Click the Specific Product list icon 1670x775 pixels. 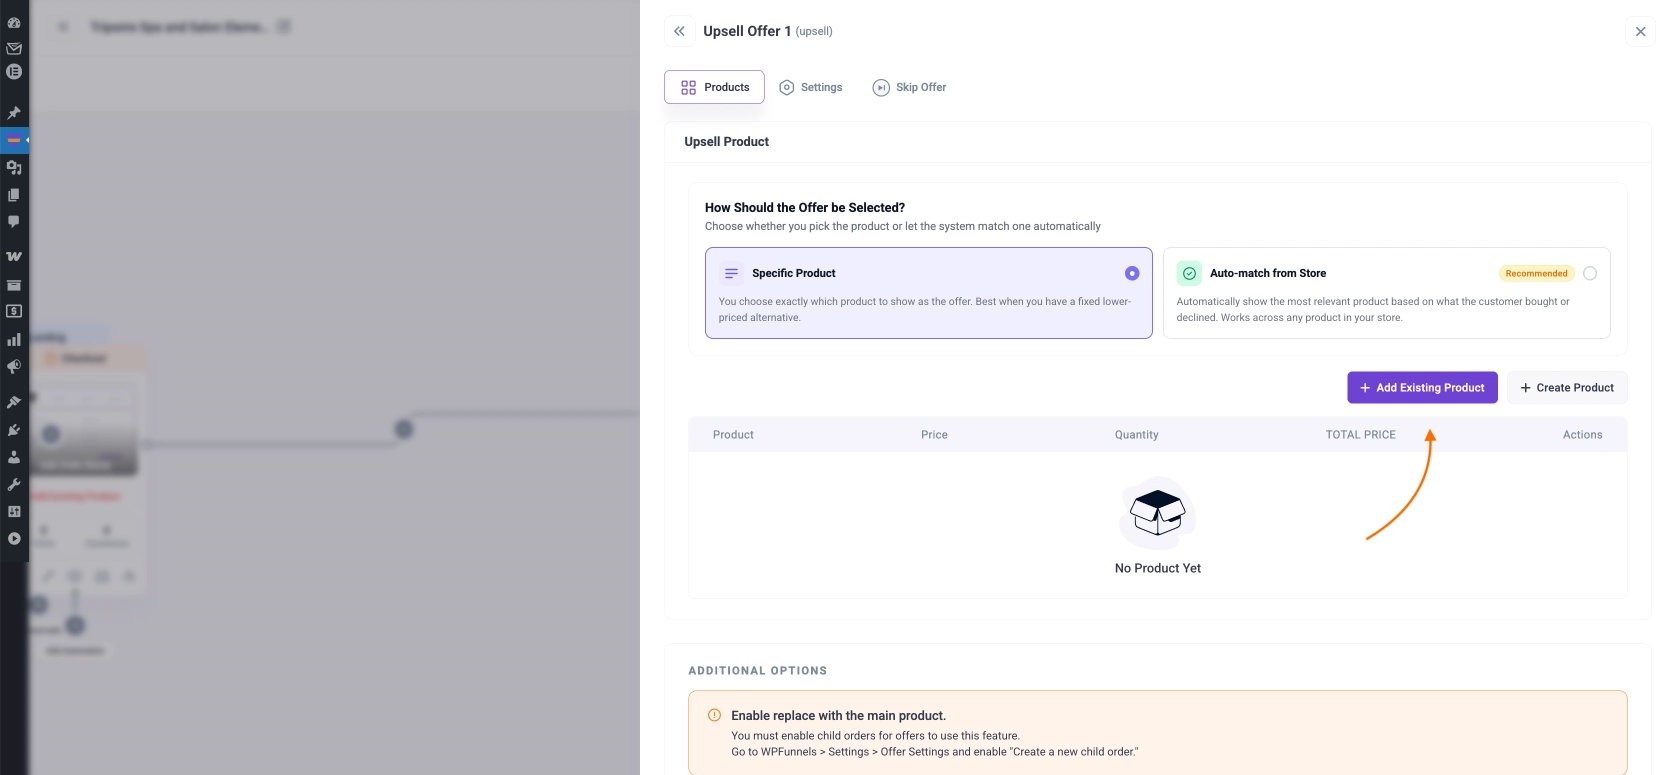coord(731,273)
